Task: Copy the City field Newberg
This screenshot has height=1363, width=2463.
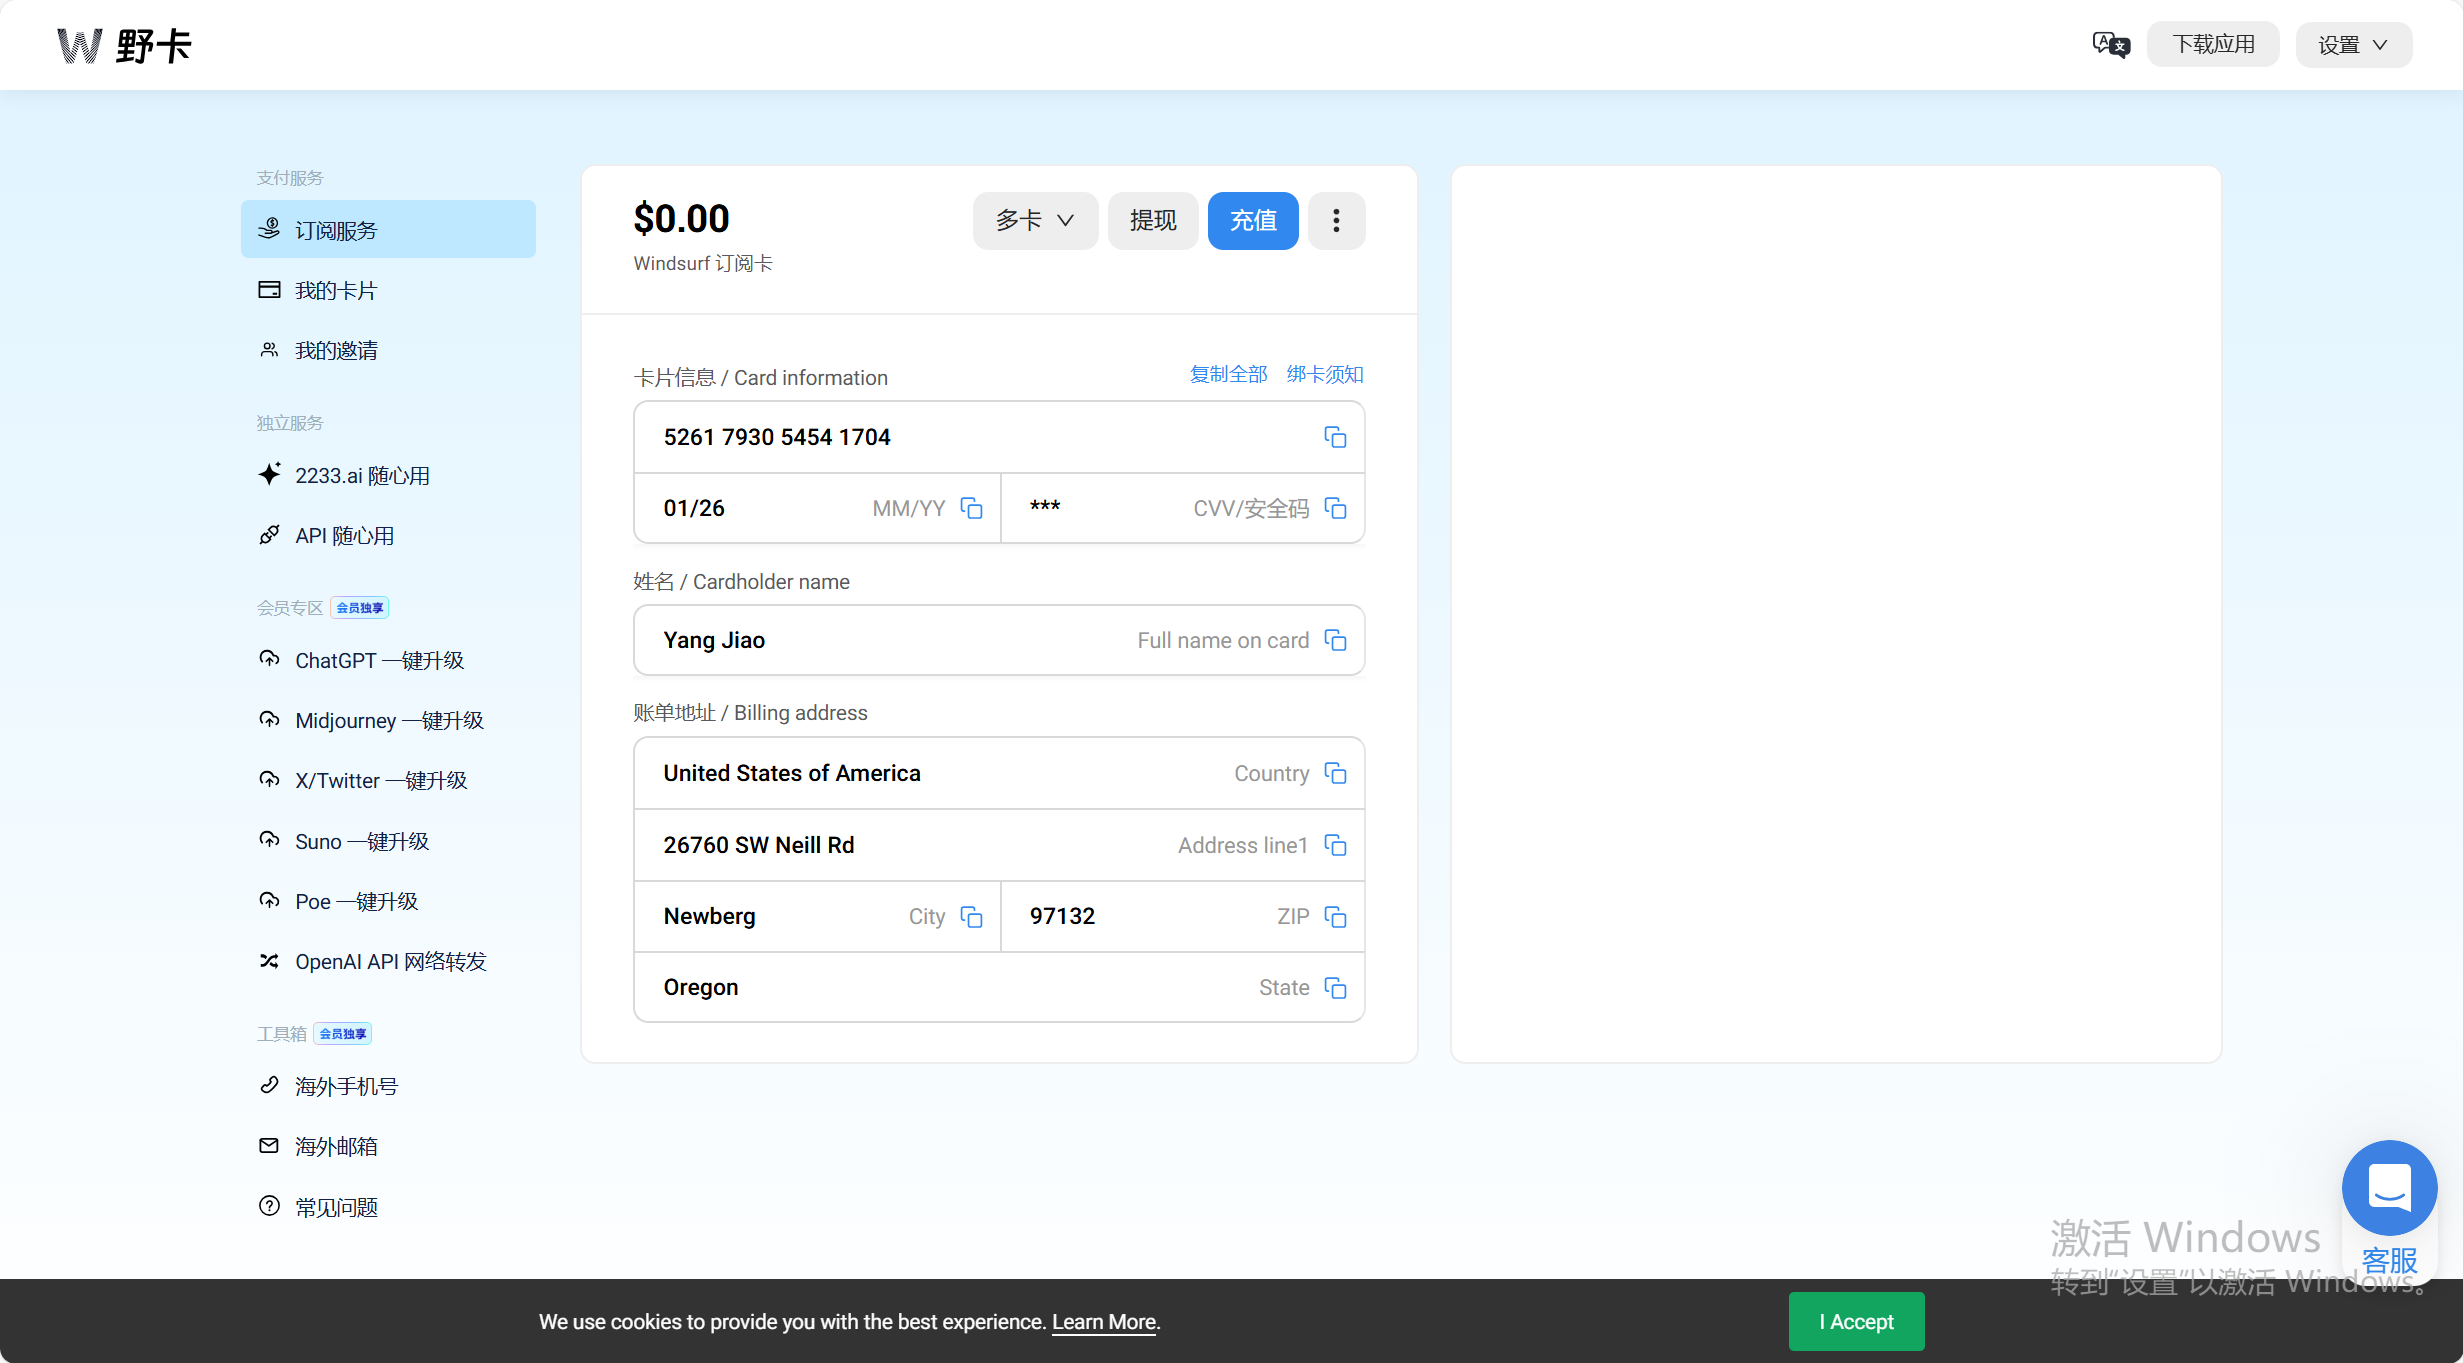Action: [971, 916]
